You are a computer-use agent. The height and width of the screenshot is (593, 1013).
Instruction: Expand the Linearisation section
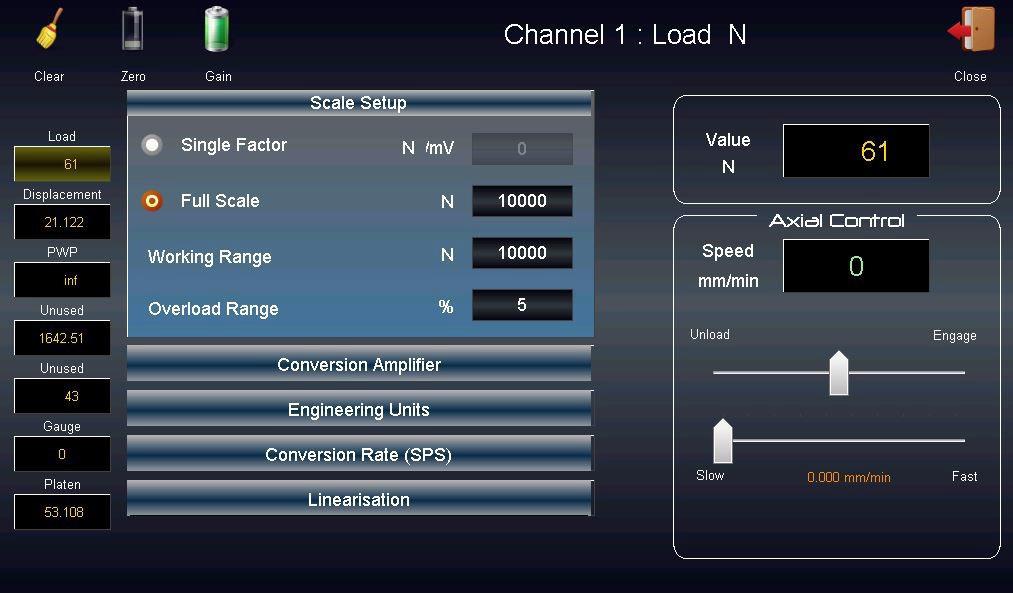(x=359, y=500)
